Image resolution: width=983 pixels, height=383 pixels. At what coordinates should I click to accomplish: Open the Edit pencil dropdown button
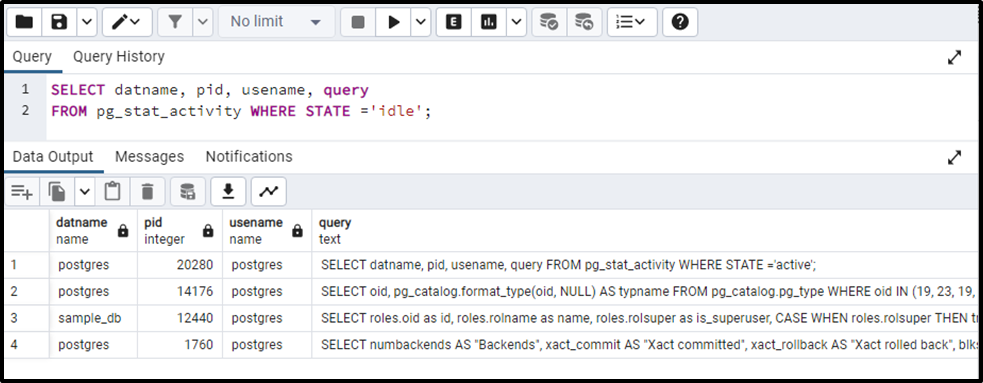[x=127, y=23]
